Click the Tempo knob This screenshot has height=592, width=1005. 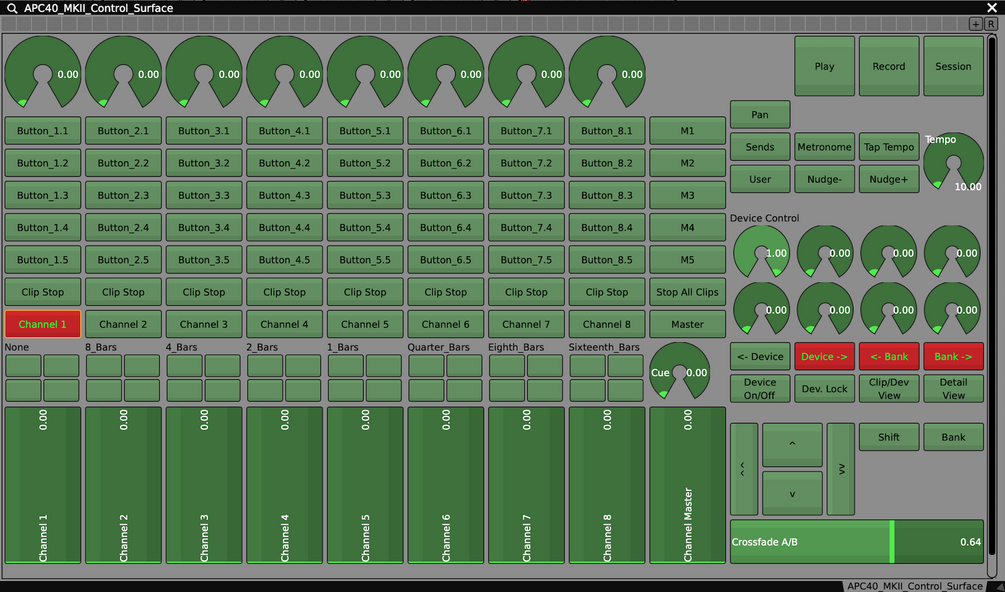pos(953,163)
